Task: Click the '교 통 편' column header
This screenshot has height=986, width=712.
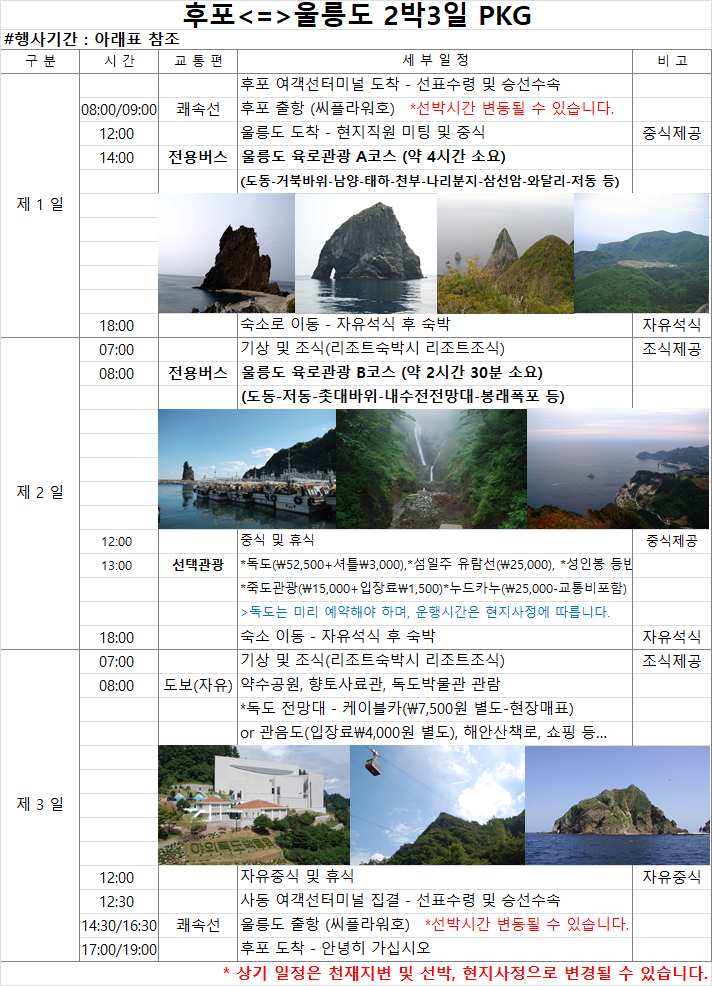Action: 198,61
